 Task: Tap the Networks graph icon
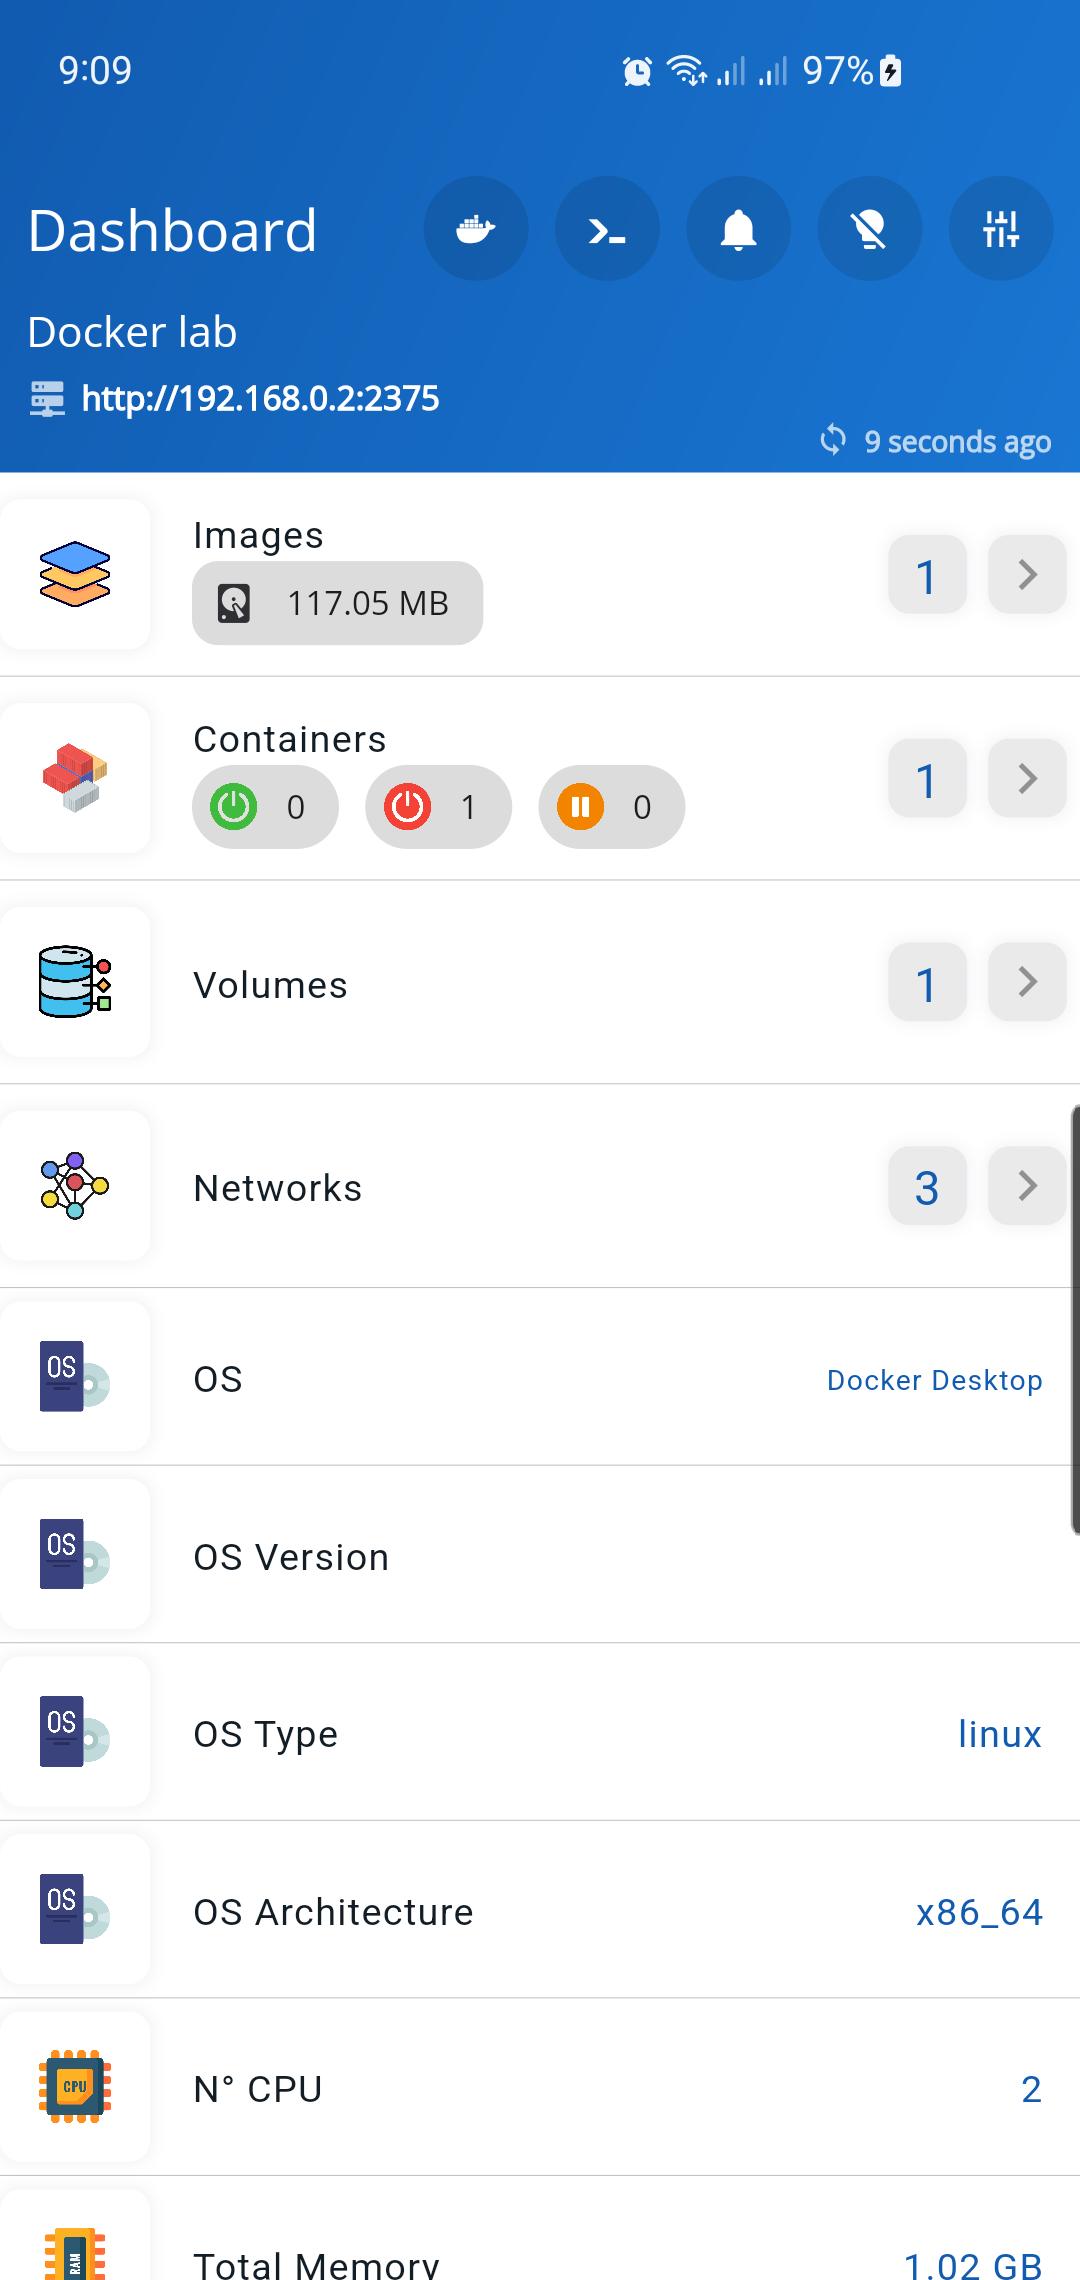click(x=75, y=1186)
